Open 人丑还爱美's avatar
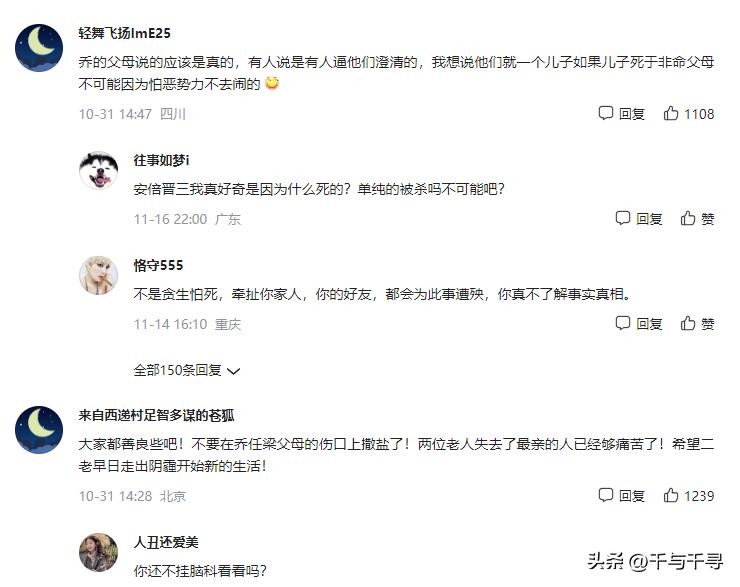 point(98,553)
